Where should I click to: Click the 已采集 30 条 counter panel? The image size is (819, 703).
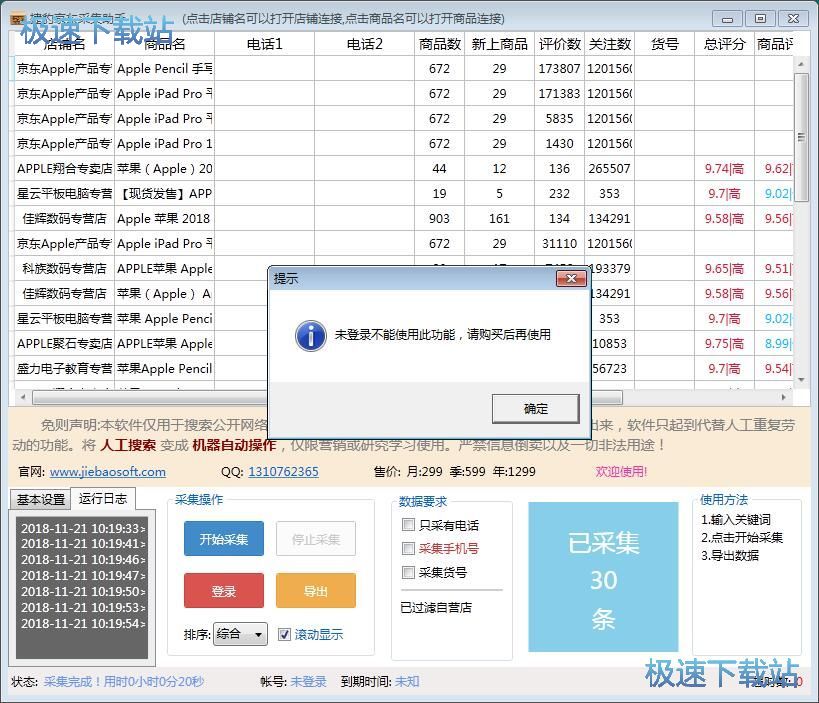603,577
